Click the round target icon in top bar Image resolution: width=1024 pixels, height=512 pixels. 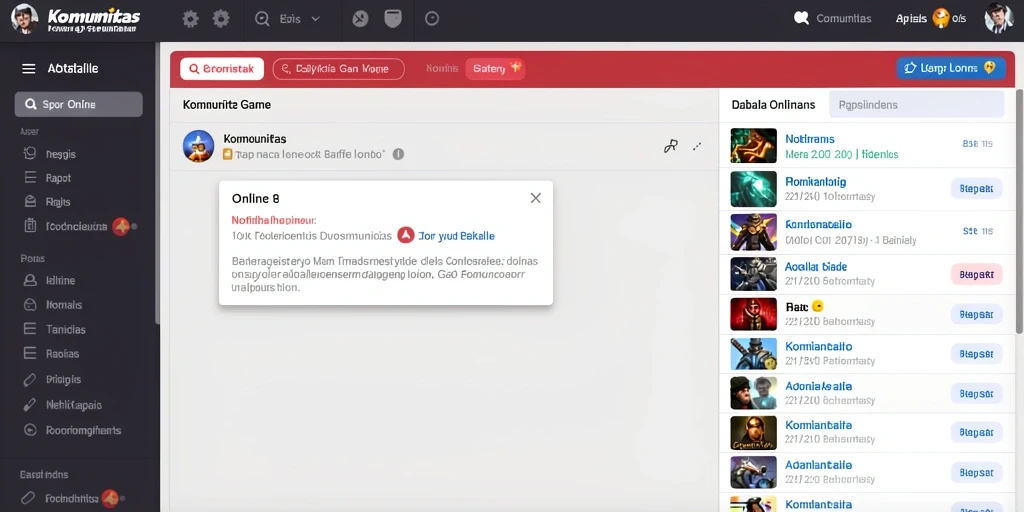coord(432,19)
